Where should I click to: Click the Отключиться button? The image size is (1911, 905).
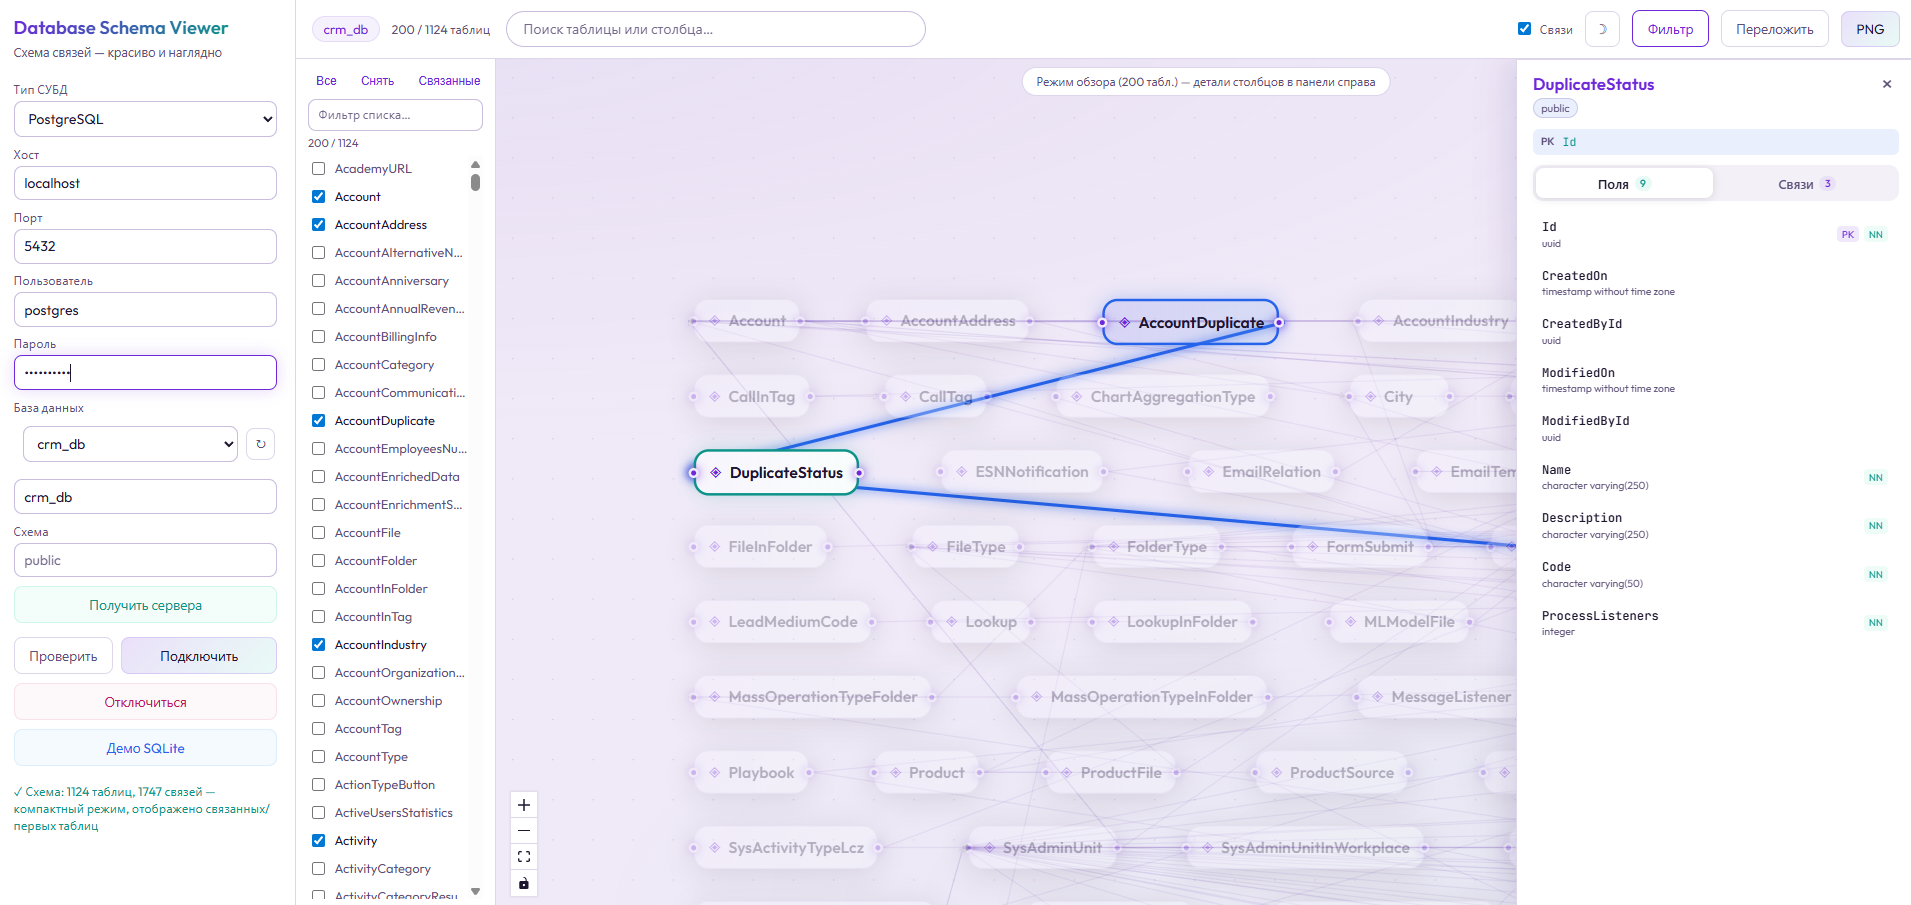[x=145, y=702]
